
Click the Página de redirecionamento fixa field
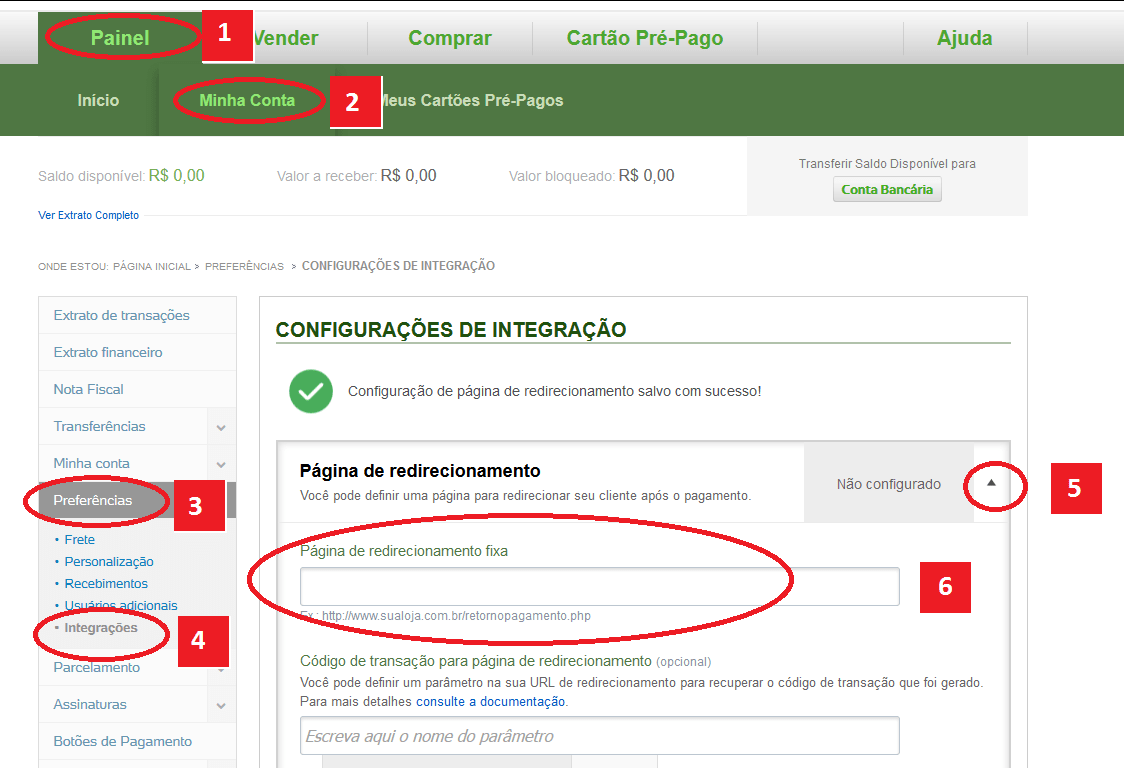coord(599,587)
